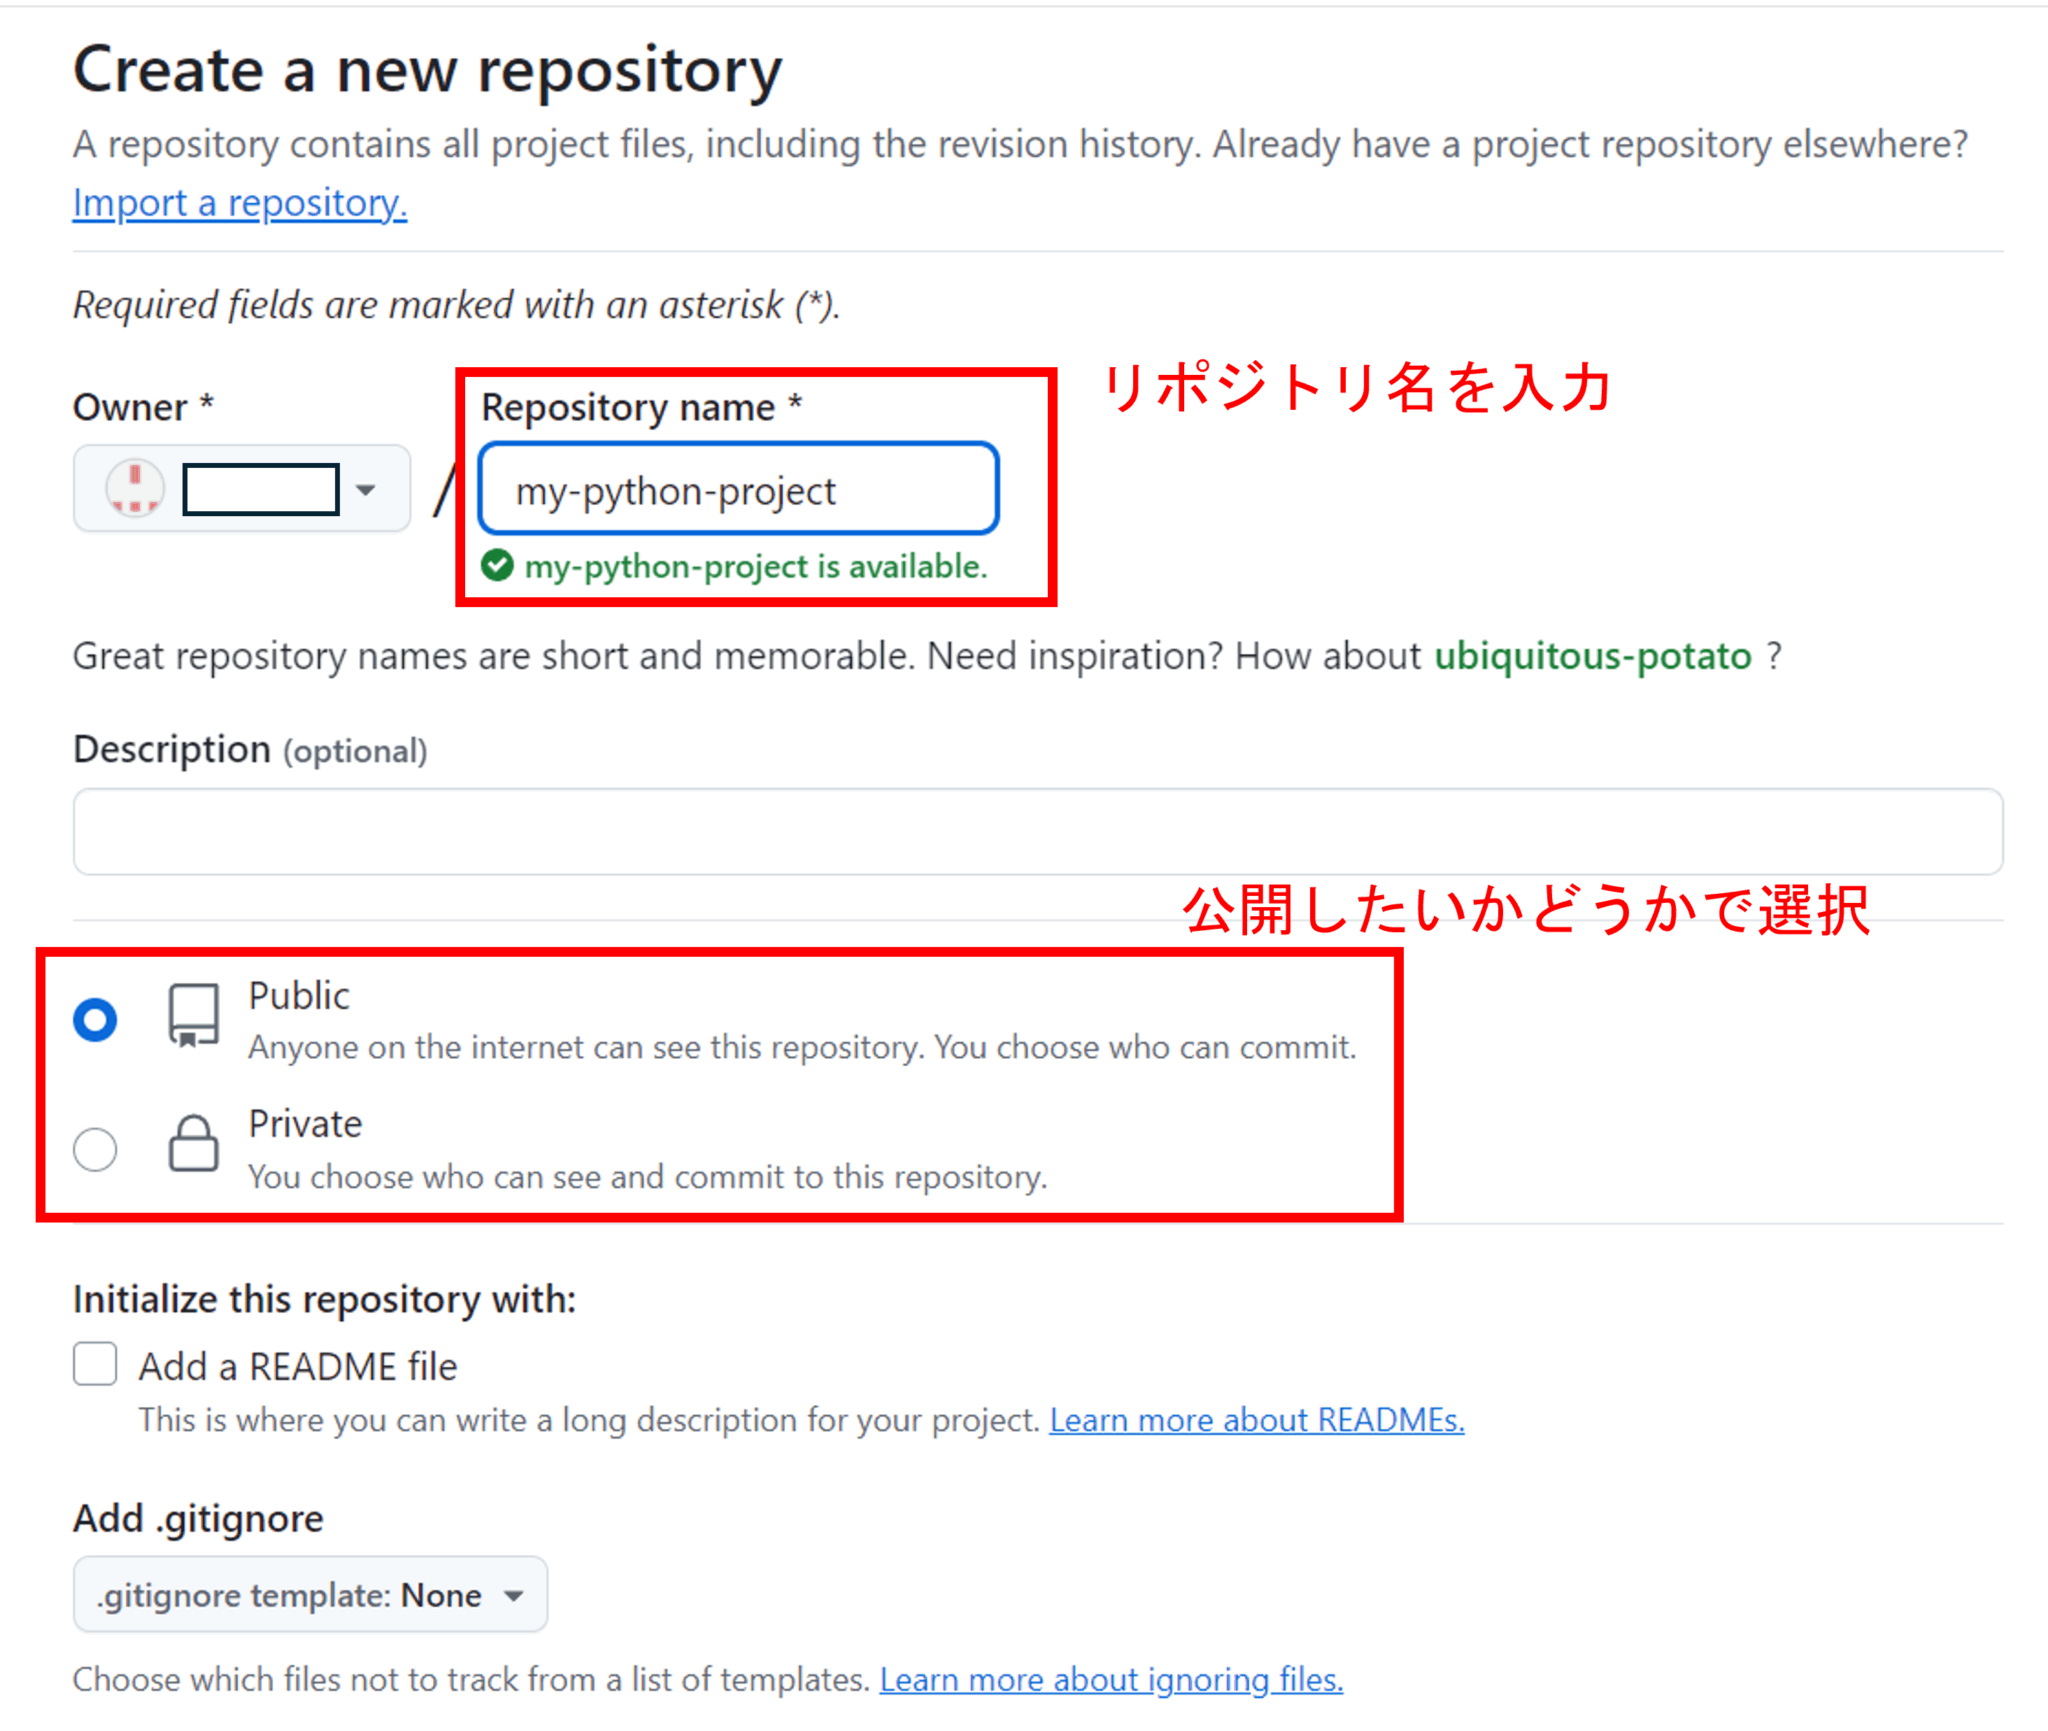Select the Public visibility option

tap(94, 1020)
